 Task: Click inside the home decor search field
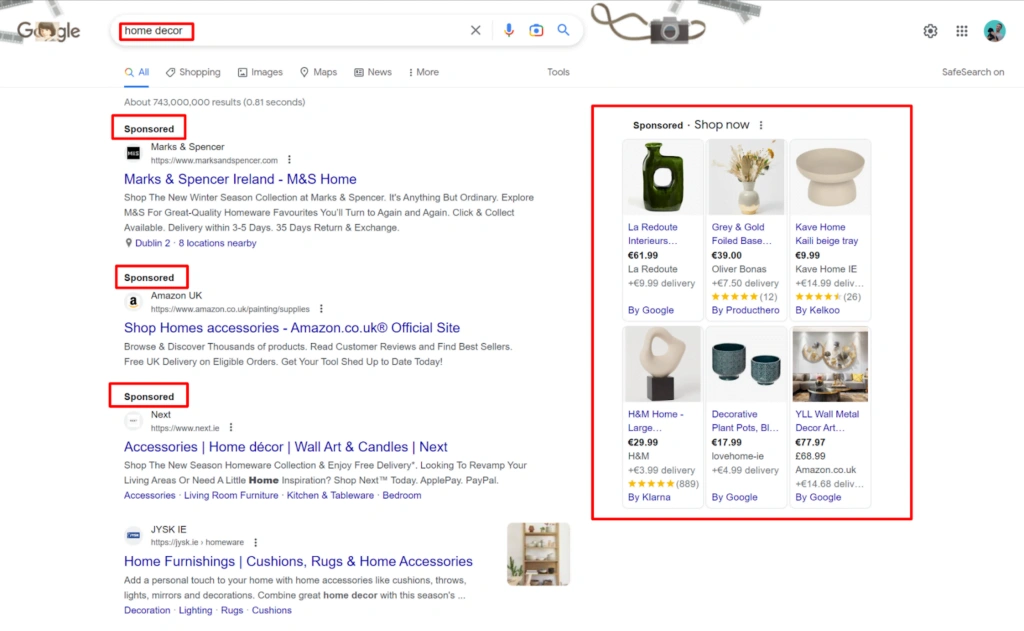(x=300, y=30)
